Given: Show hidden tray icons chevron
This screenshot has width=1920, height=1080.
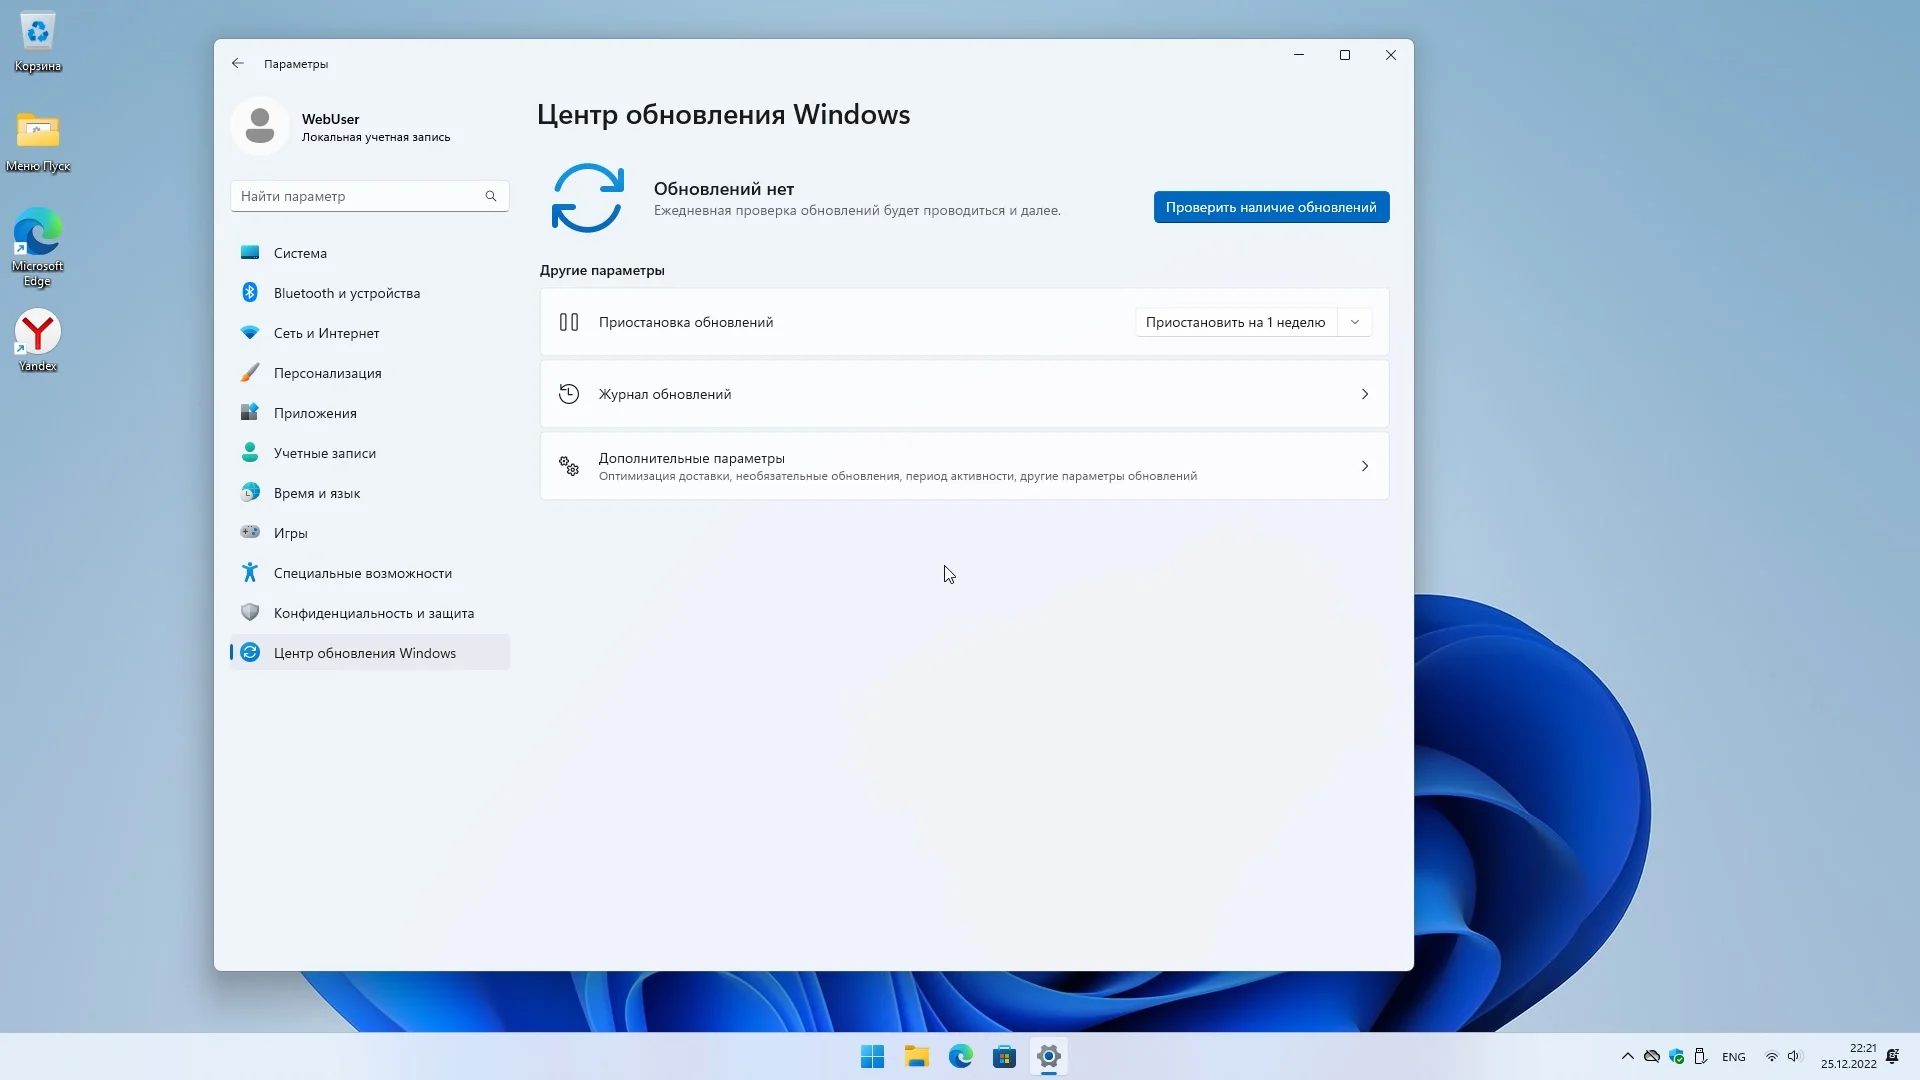Looking at the screenshot, I should (x=1627, y=1056).
